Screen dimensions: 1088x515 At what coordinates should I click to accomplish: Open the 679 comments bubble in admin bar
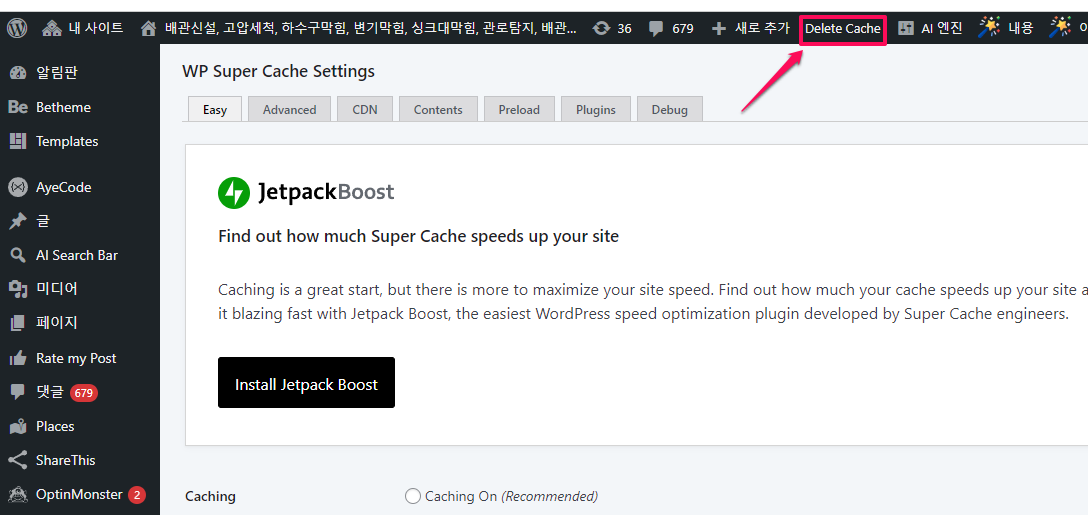coord(656,29)
